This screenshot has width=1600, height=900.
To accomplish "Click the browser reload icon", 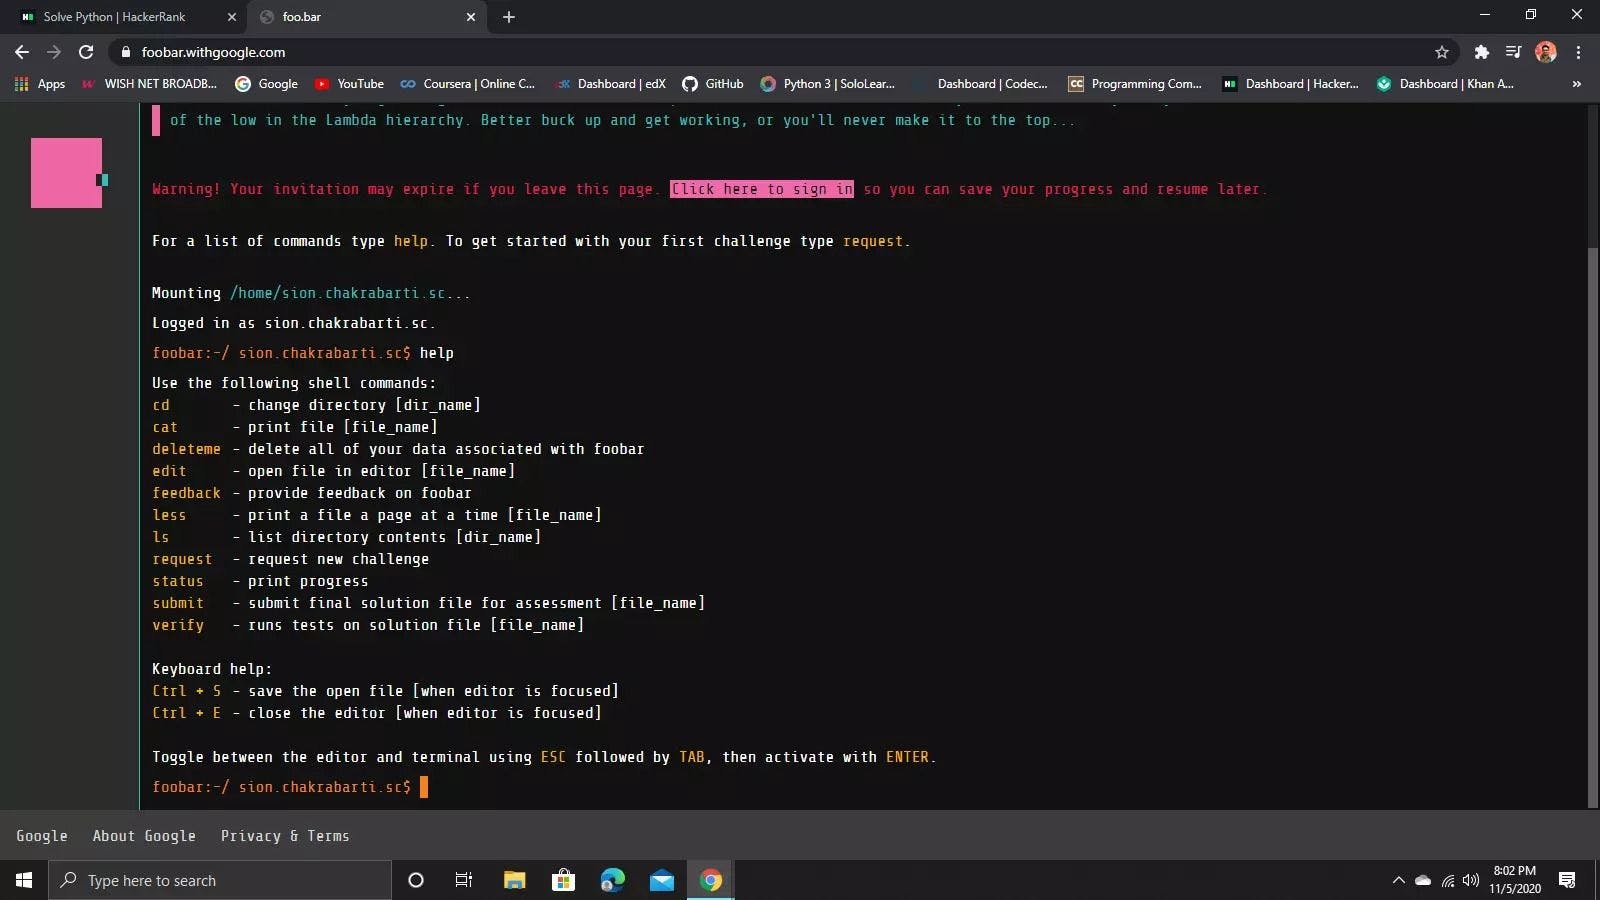I will (x=86, y=52).
